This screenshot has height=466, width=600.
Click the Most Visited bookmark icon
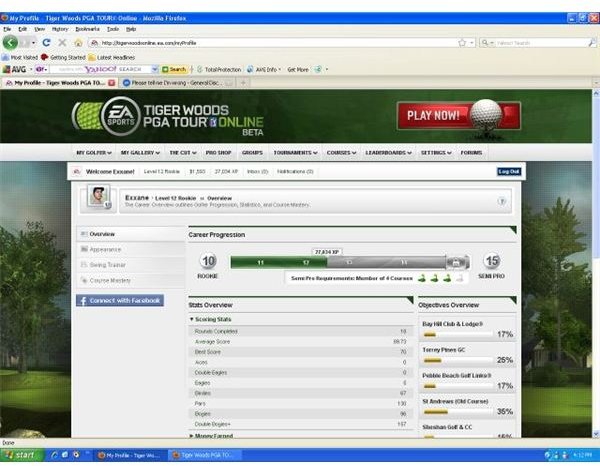coord(5,57)
